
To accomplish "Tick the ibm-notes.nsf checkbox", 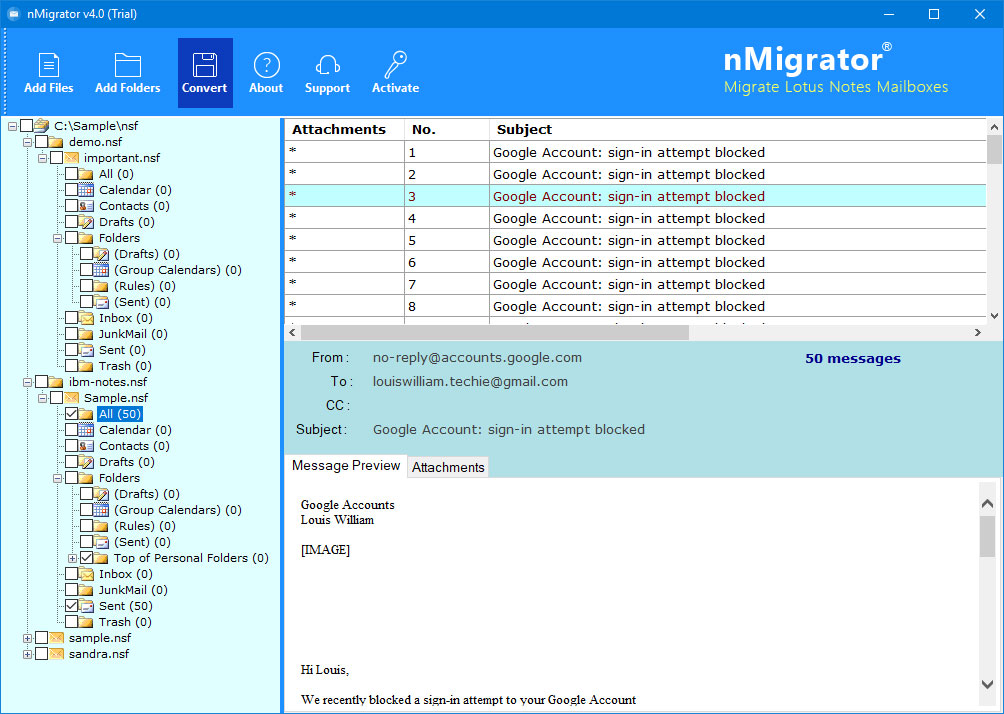I will tap(42, 382).
